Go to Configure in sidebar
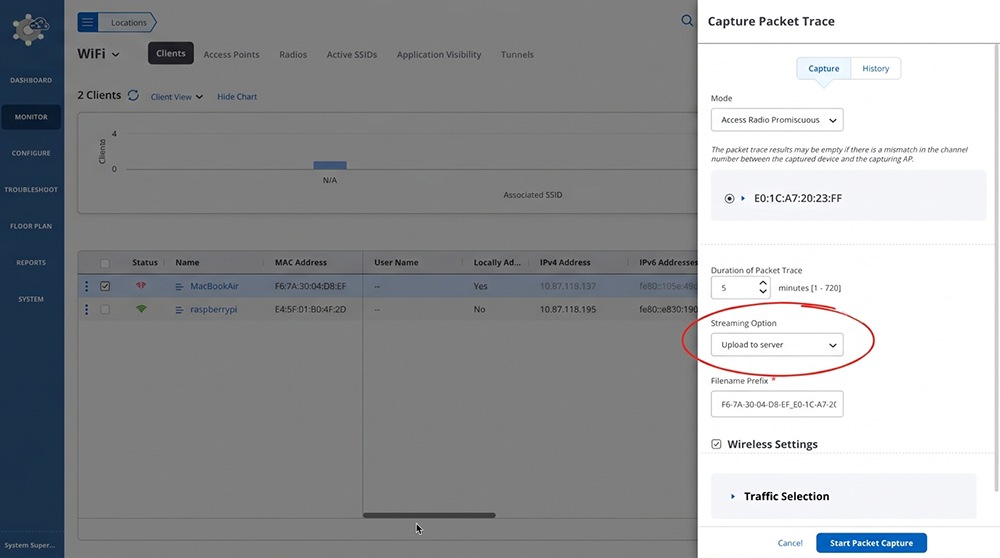1000x558 pixels. [31, 154]
